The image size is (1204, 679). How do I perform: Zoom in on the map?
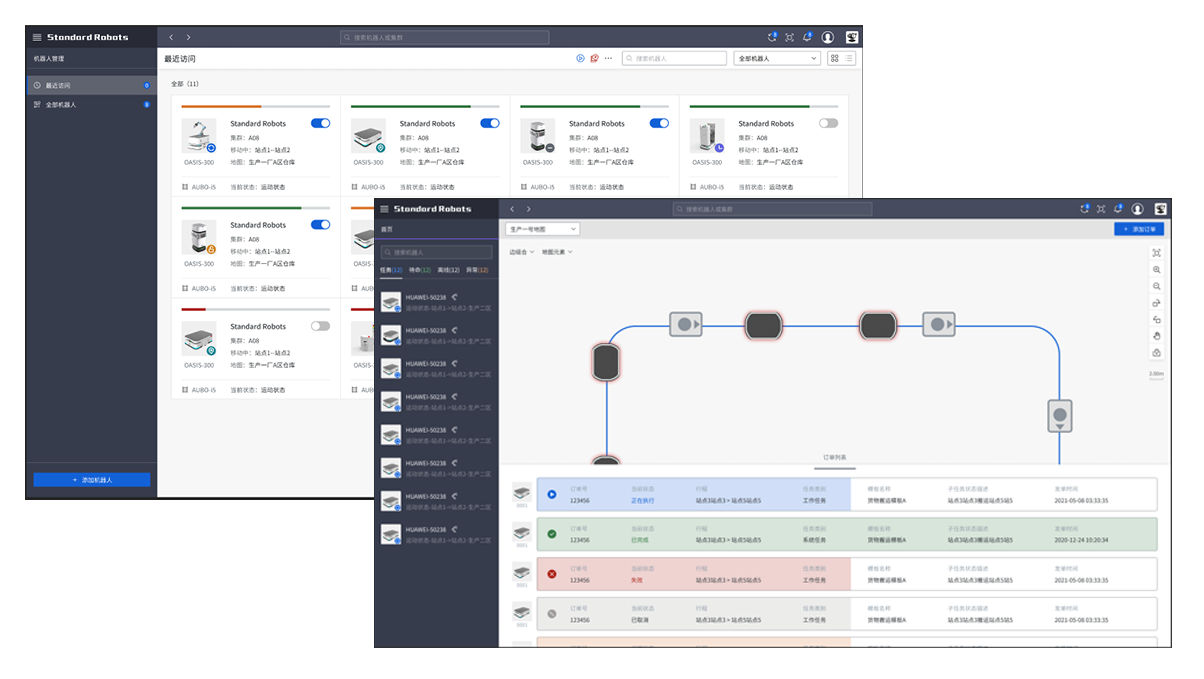click(1157, 270)
